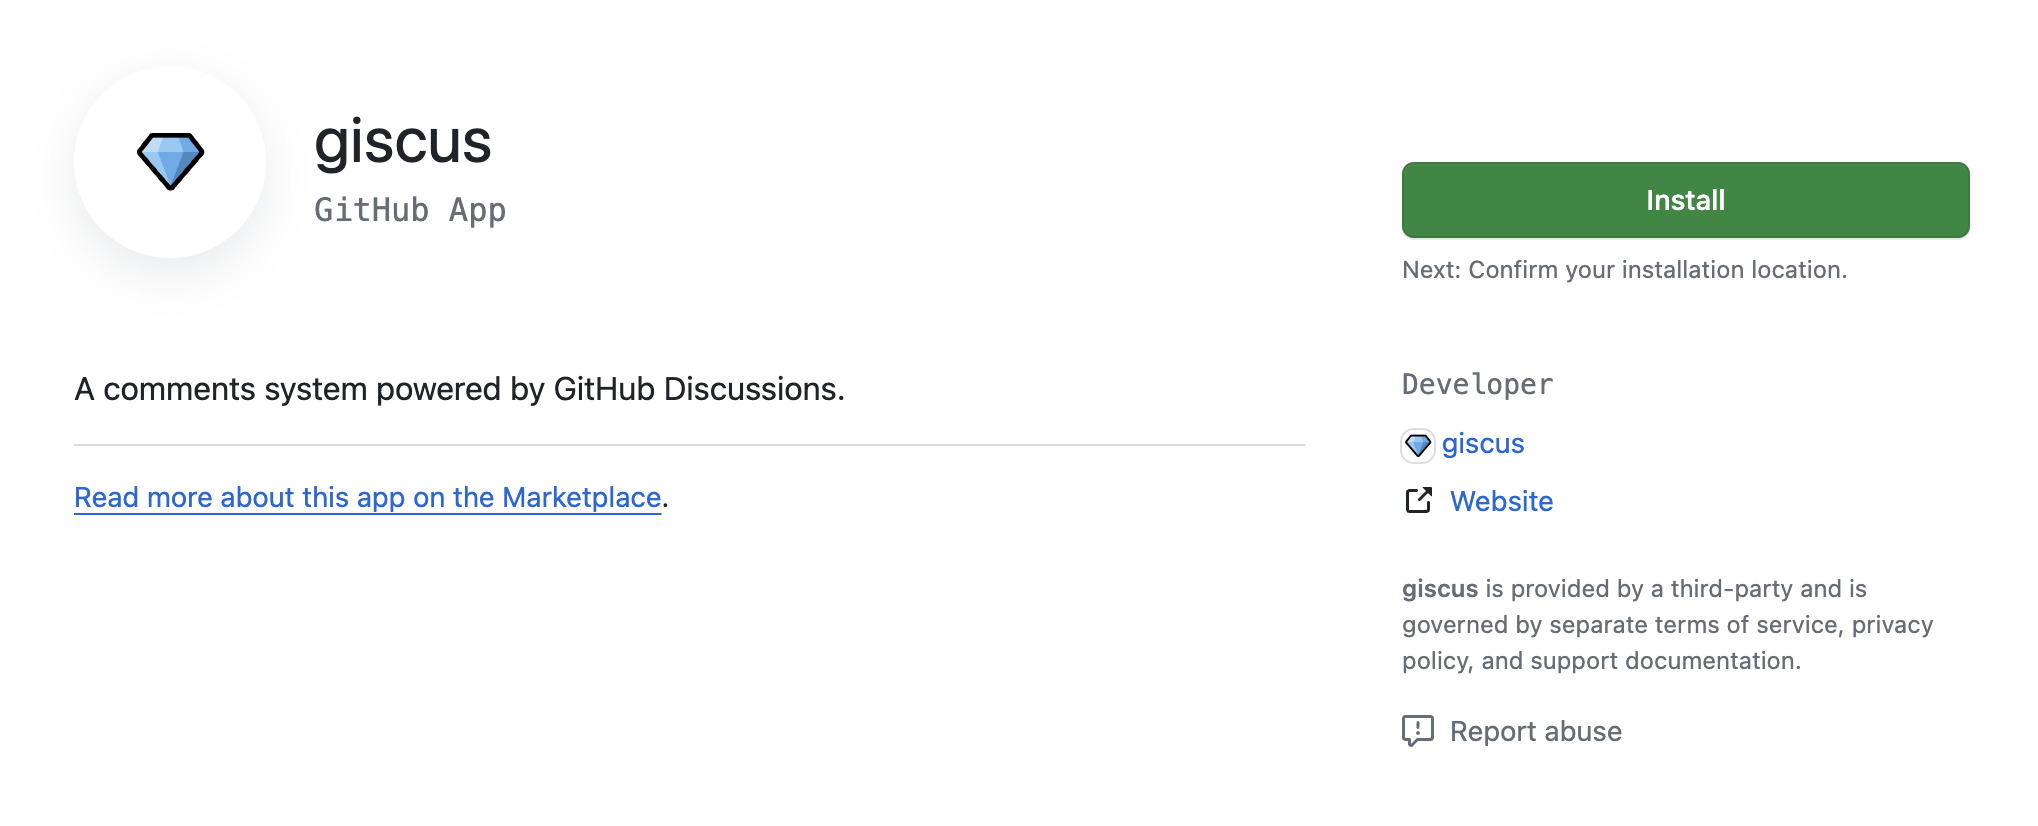Click the Developer section heading
Screen dimensions: 2038x826
[x=1477, y=385]
